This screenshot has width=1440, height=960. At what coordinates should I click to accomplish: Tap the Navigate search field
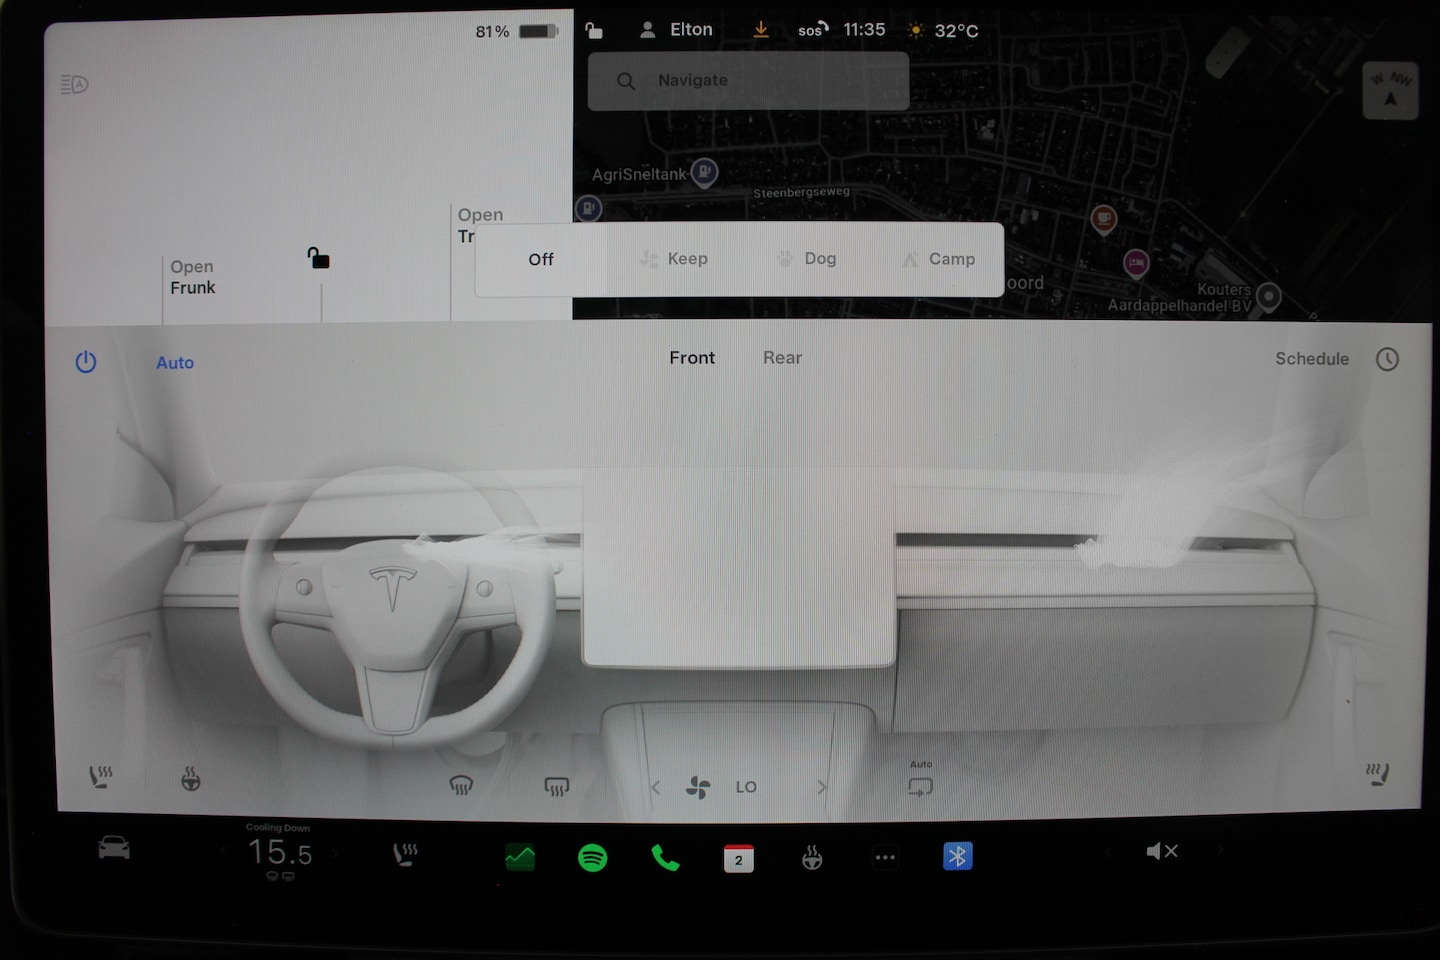pyautogui.click(x=748, y=81)
